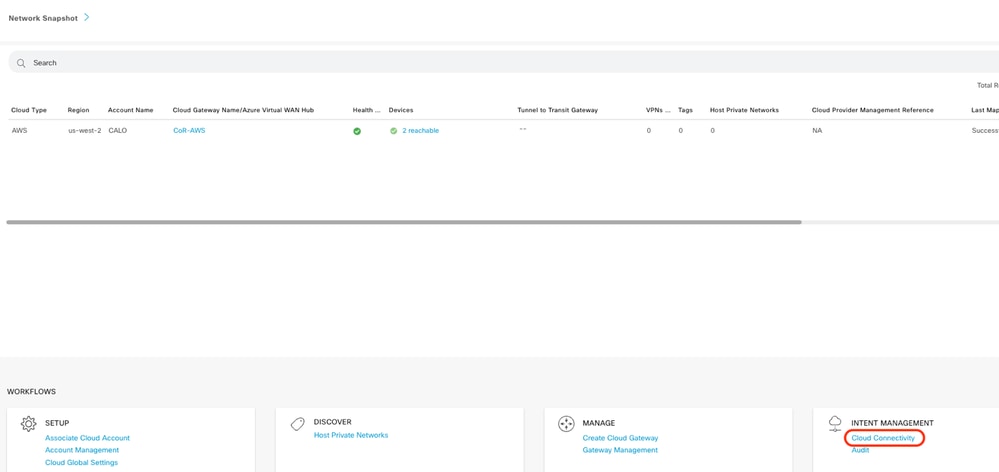Click Cloud Gateway Name/Azure Virtual WAN Hub header
The image size is (999, 472).
(x=243, y=110)
